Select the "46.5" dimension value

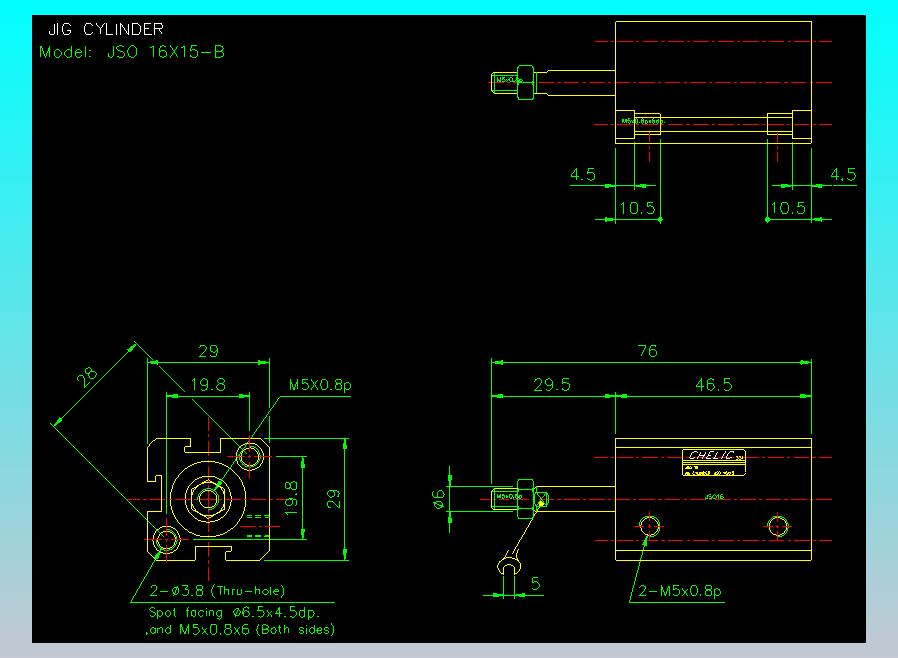(714, 384)
